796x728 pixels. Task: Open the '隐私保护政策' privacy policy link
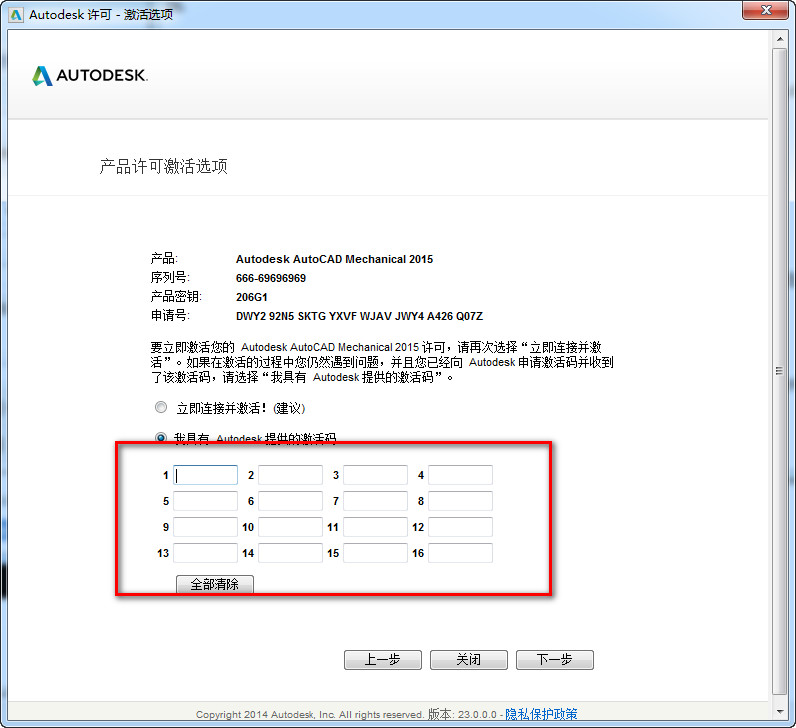tap(541, 714)
